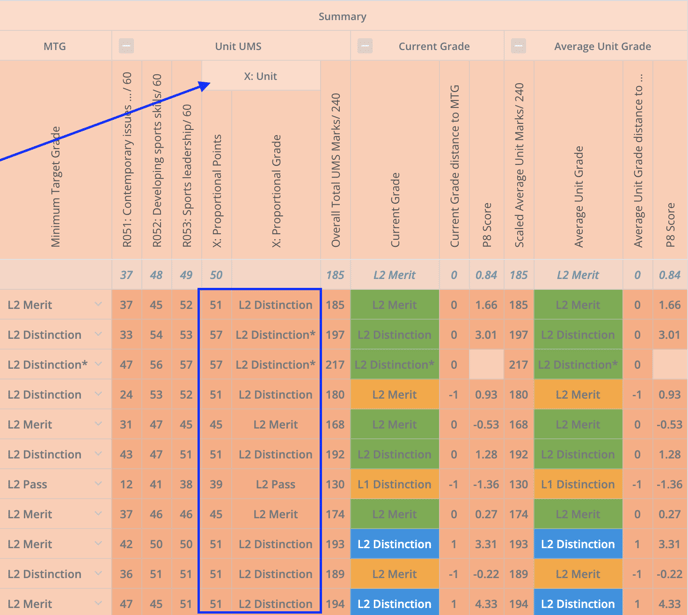
Task: Click the X: Proportional Grade column header
Action: click(x=276, y=190)
